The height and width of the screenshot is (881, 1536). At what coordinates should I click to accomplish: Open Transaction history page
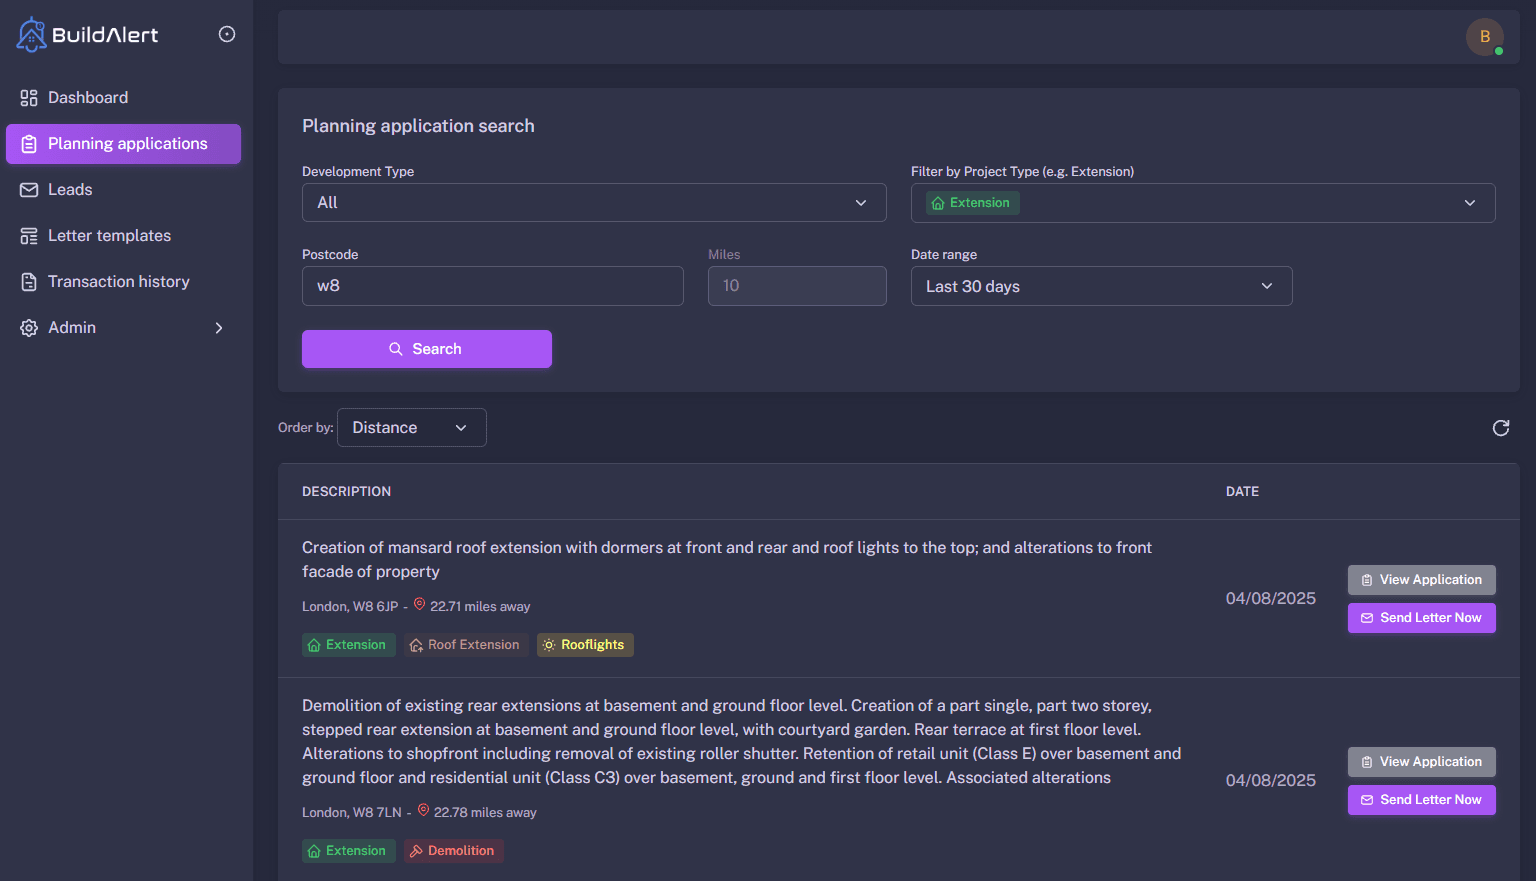tap(118, 282)
